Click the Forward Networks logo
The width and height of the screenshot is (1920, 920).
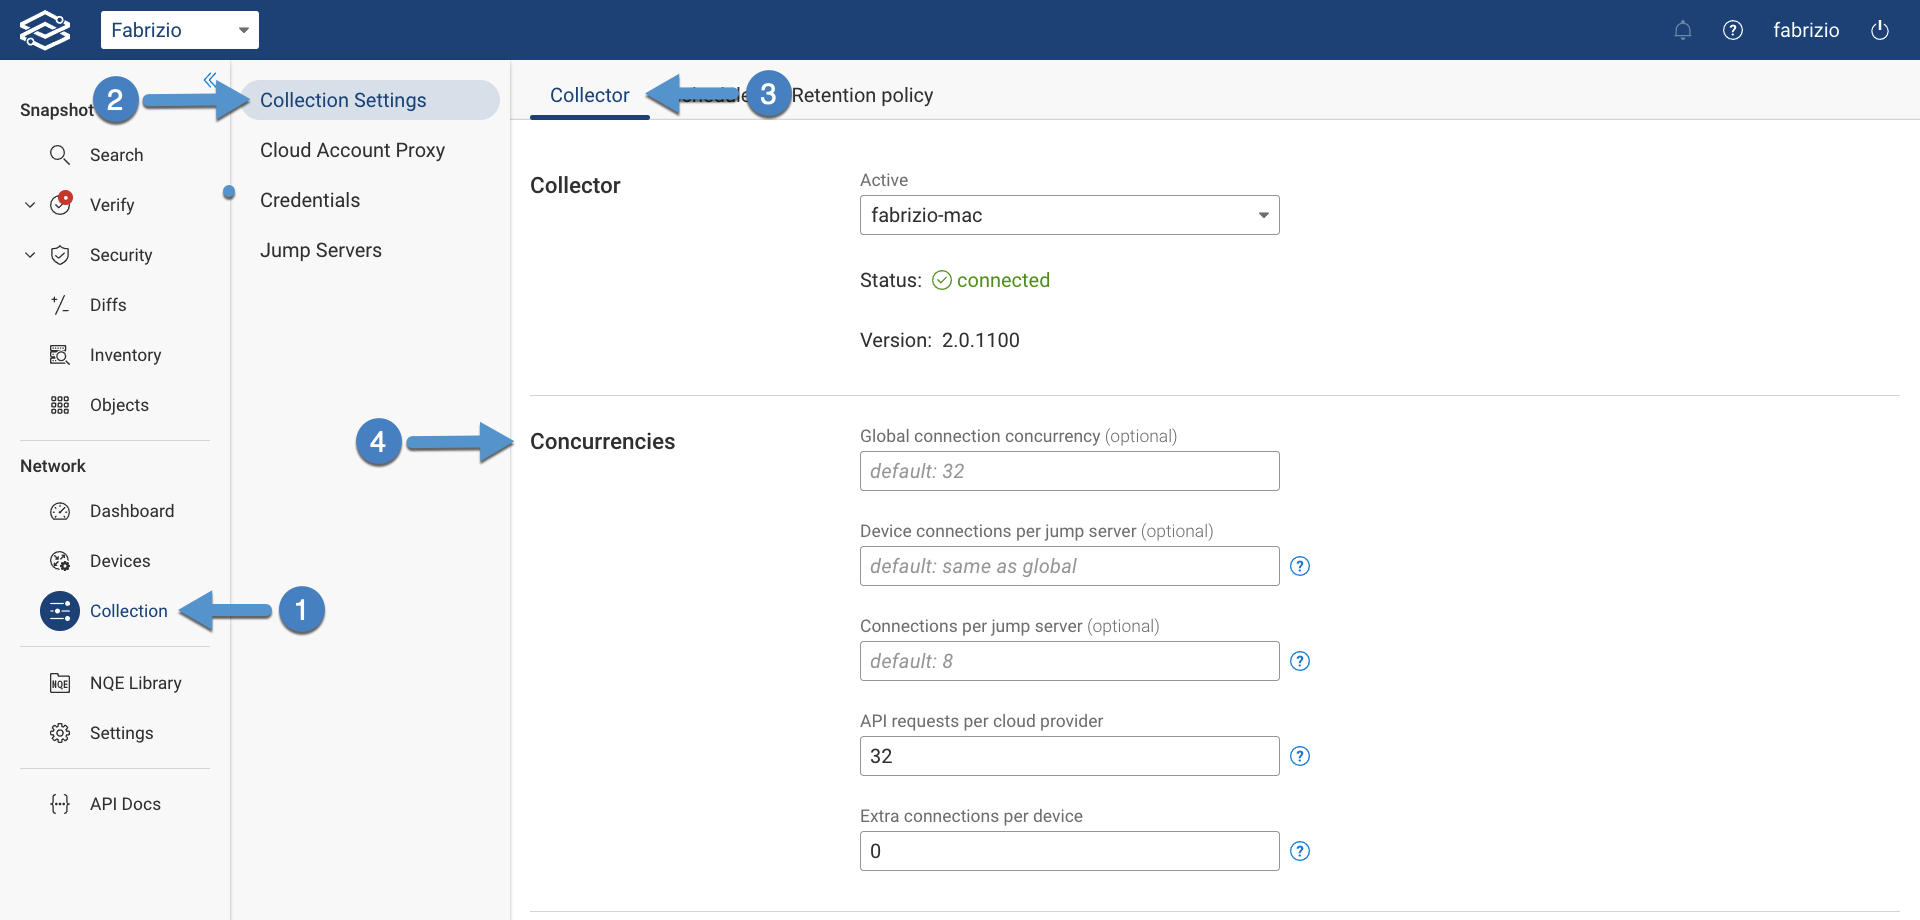click(44, 29)
